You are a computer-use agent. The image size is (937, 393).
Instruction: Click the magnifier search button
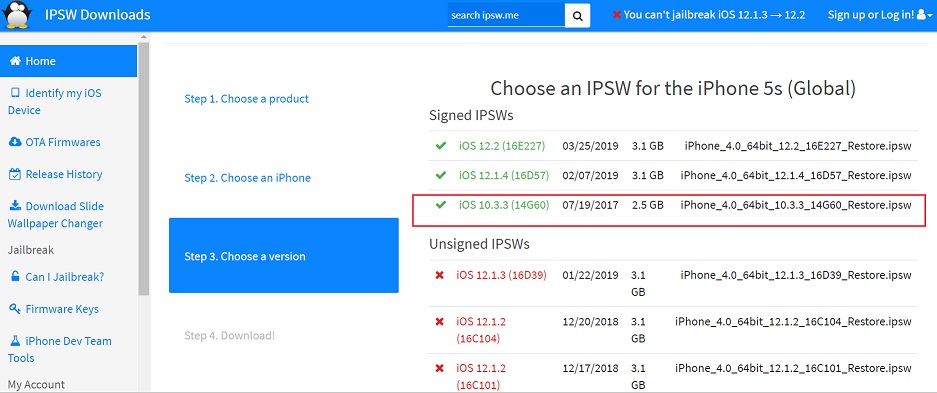(577, 16)
